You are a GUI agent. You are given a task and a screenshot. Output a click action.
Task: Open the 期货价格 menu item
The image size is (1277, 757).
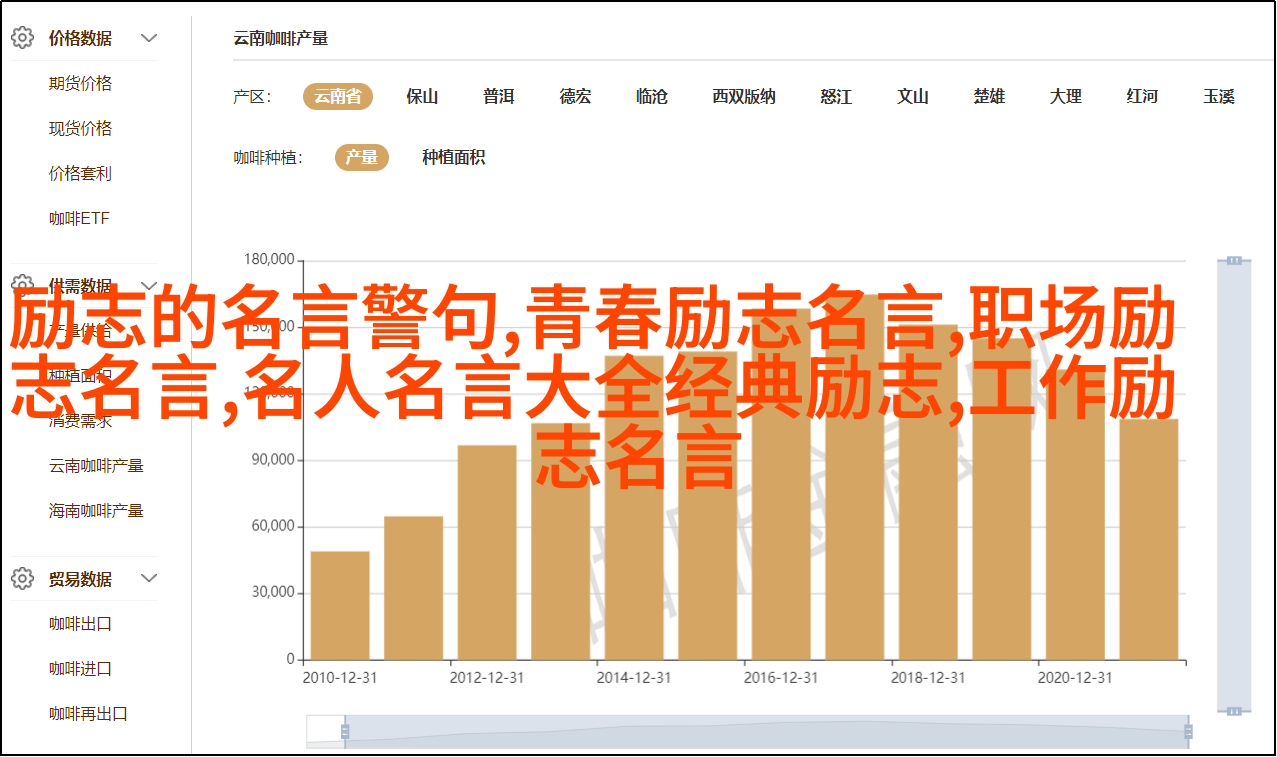point(81,84)
